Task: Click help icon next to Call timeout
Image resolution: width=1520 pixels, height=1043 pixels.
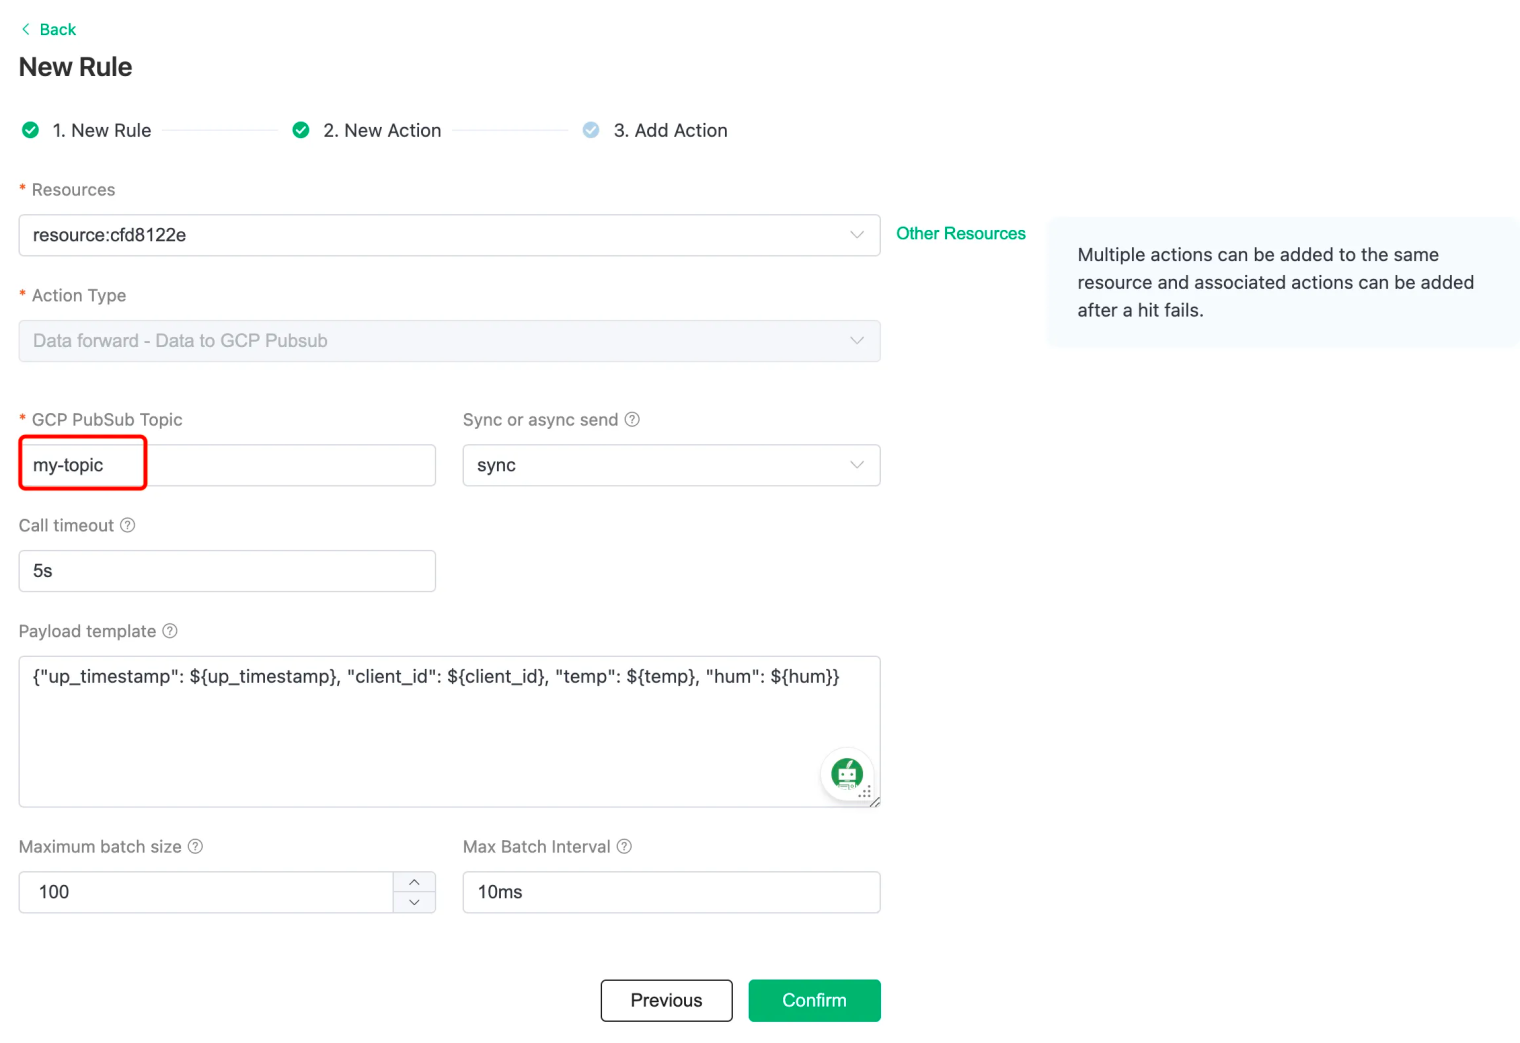Action: point(128,525)
